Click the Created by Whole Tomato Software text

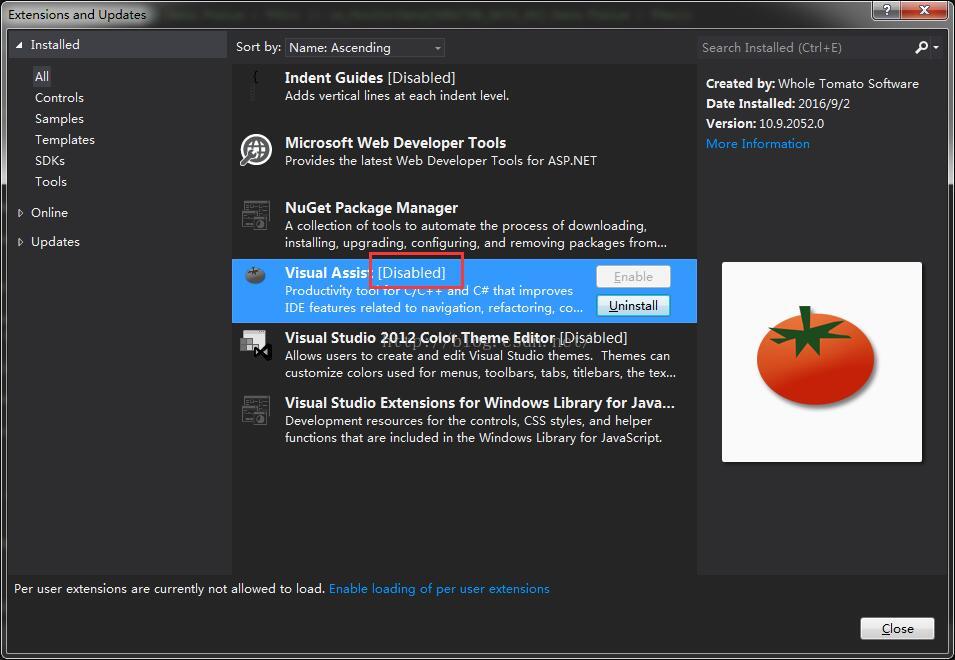click(812, 83)
